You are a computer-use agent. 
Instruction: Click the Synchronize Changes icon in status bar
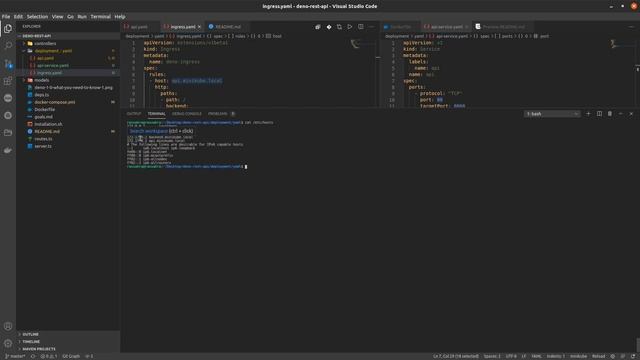point(33,356)
